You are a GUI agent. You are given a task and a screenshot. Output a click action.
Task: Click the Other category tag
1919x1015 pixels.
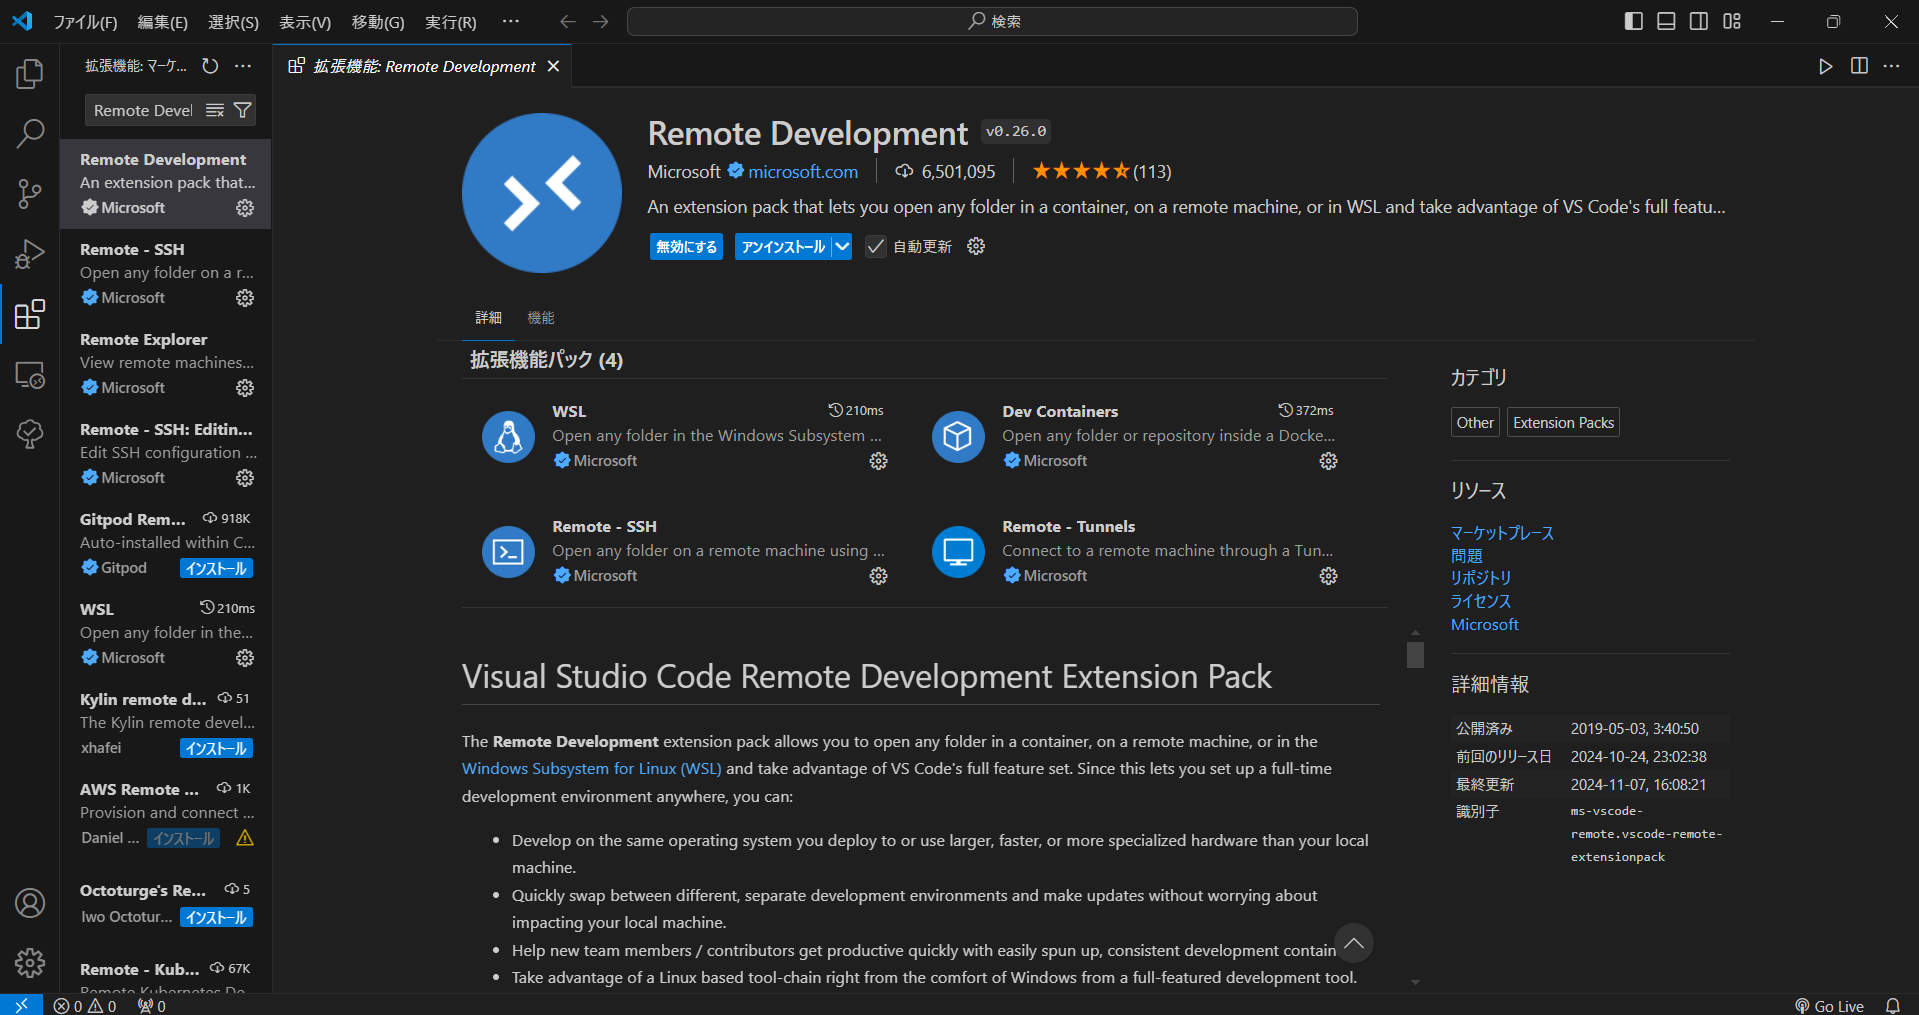(x=1475, y=422)
